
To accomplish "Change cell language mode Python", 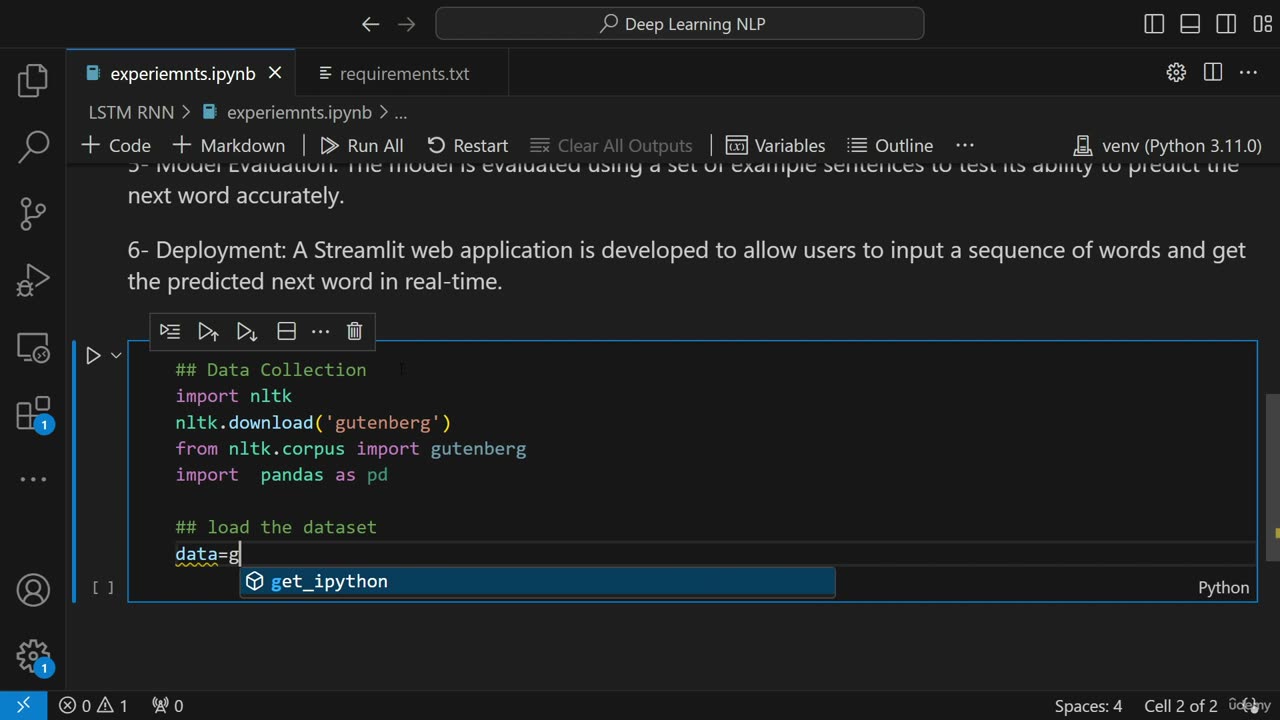I will click(x=1224, y=588).
